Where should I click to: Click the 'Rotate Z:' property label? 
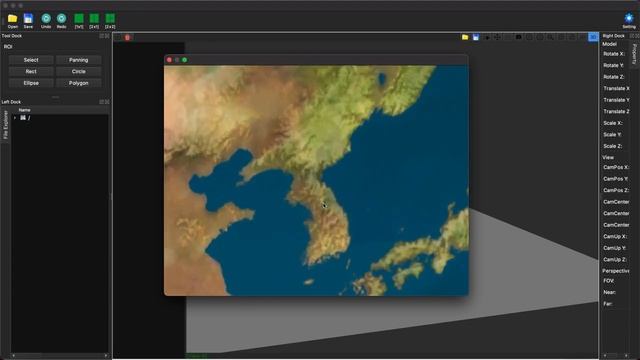pyautogui.click(x=613, y=77)
